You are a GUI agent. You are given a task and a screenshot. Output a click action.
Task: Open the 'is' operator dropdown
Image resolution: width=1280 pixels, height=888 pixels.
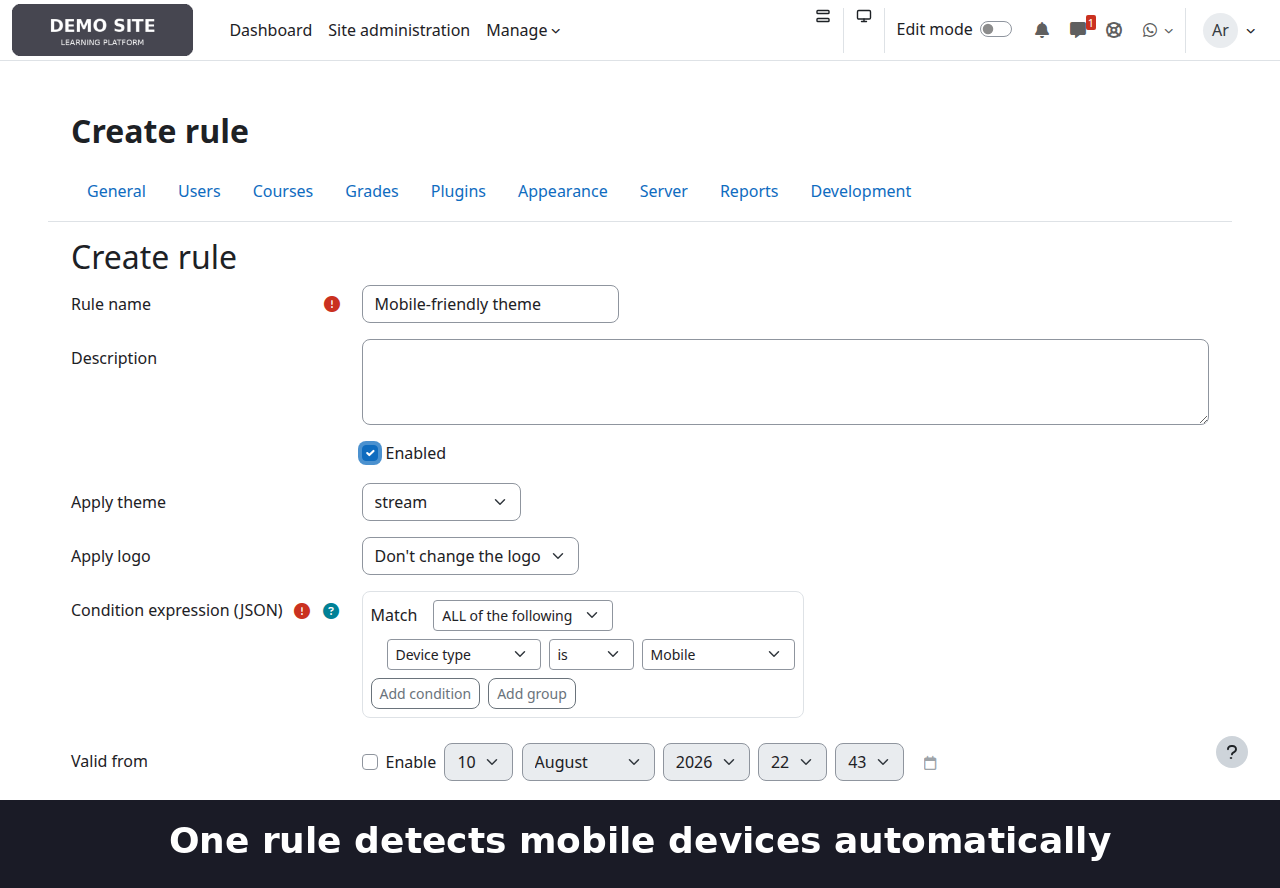591,655
